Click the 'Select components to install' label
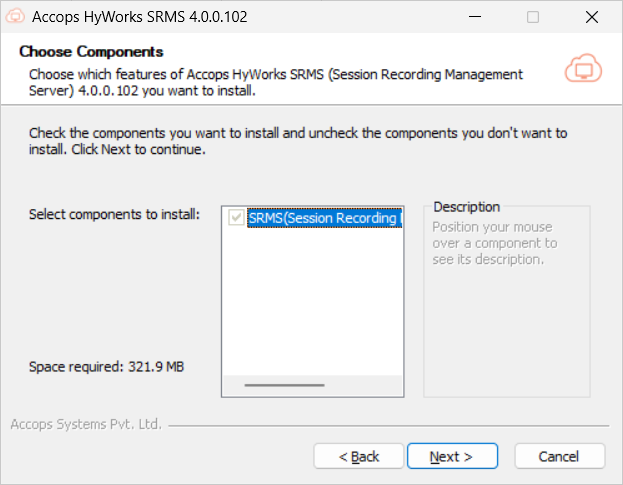 tap(114, 214)
